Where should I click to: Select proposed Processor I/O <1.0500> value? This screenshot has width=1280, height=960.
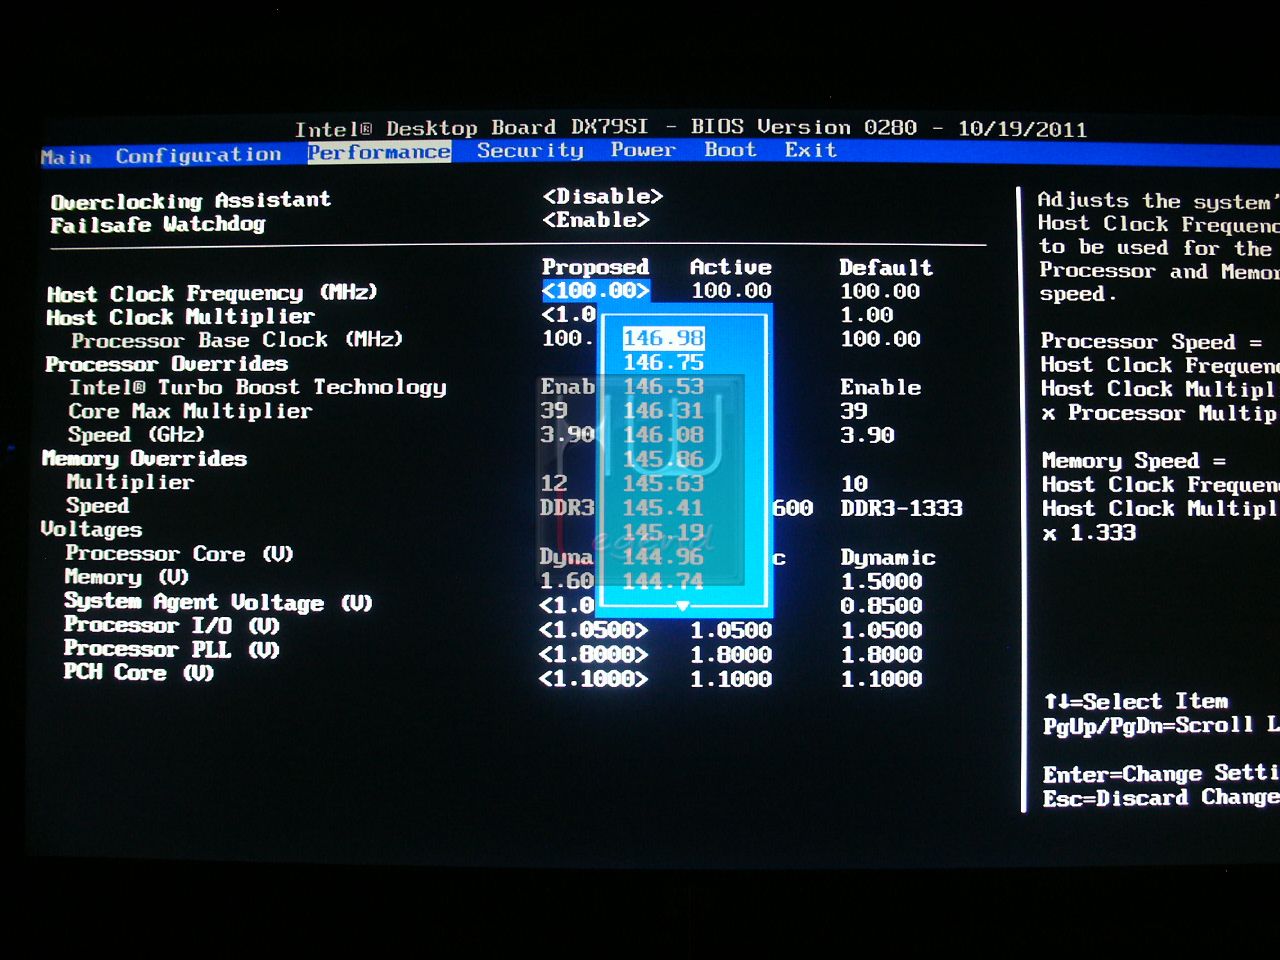(x=593, y=631)
